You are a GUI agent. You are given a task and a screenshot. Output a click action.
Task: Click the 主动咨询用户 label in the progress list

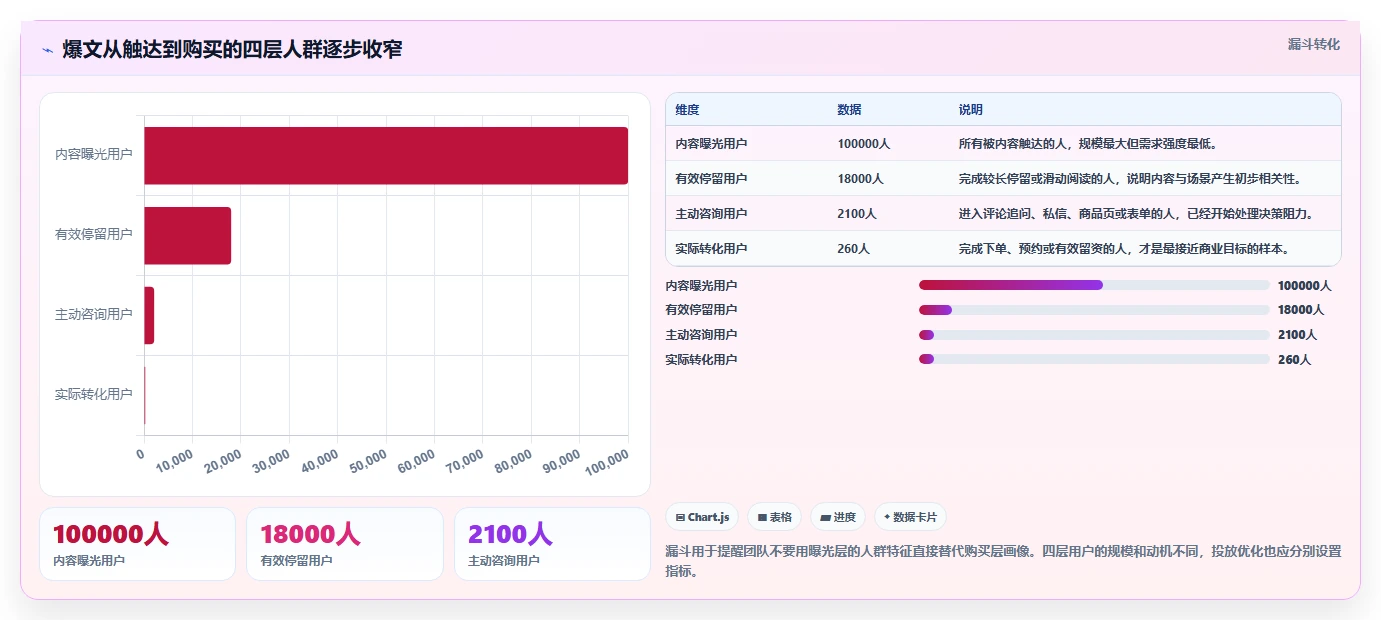[701, 335]
